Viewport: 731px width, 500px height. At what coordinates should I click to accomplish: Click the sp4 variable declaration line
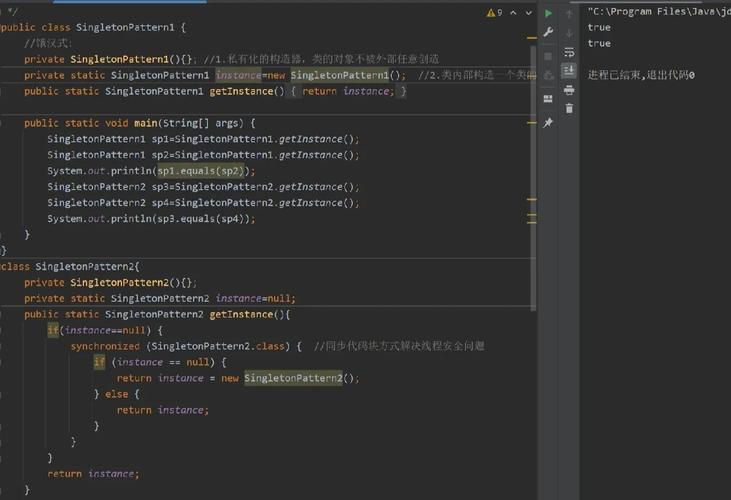click(x=203, y=203)
